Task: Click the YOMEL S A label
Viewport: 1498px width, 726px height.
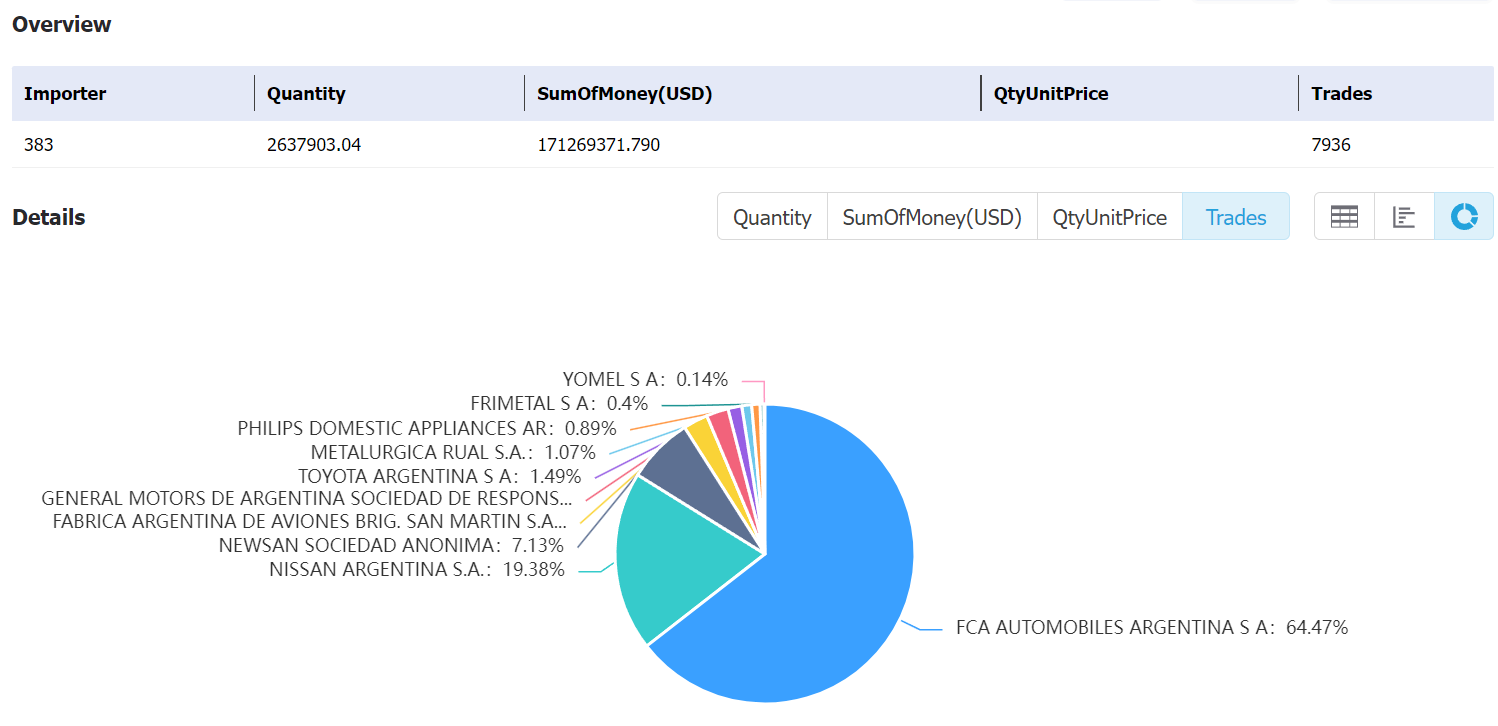Action: click(645, 379)
